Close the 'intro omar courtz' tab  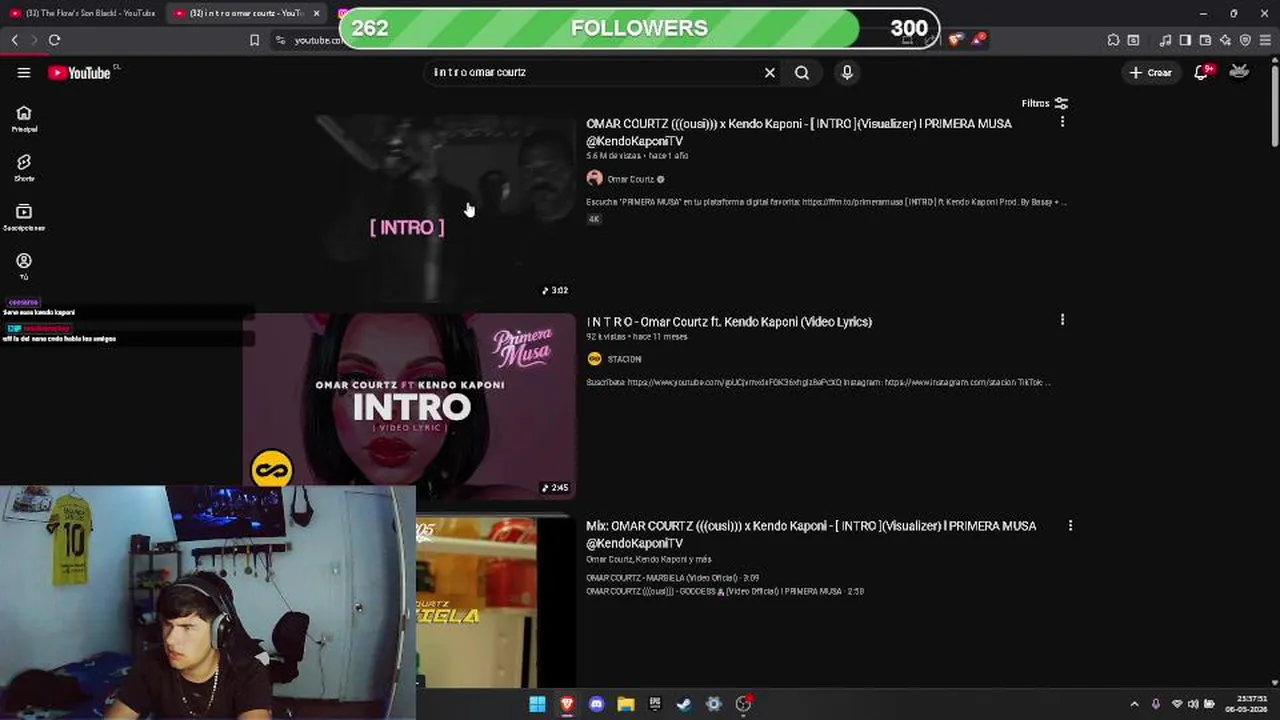point(316,13)
